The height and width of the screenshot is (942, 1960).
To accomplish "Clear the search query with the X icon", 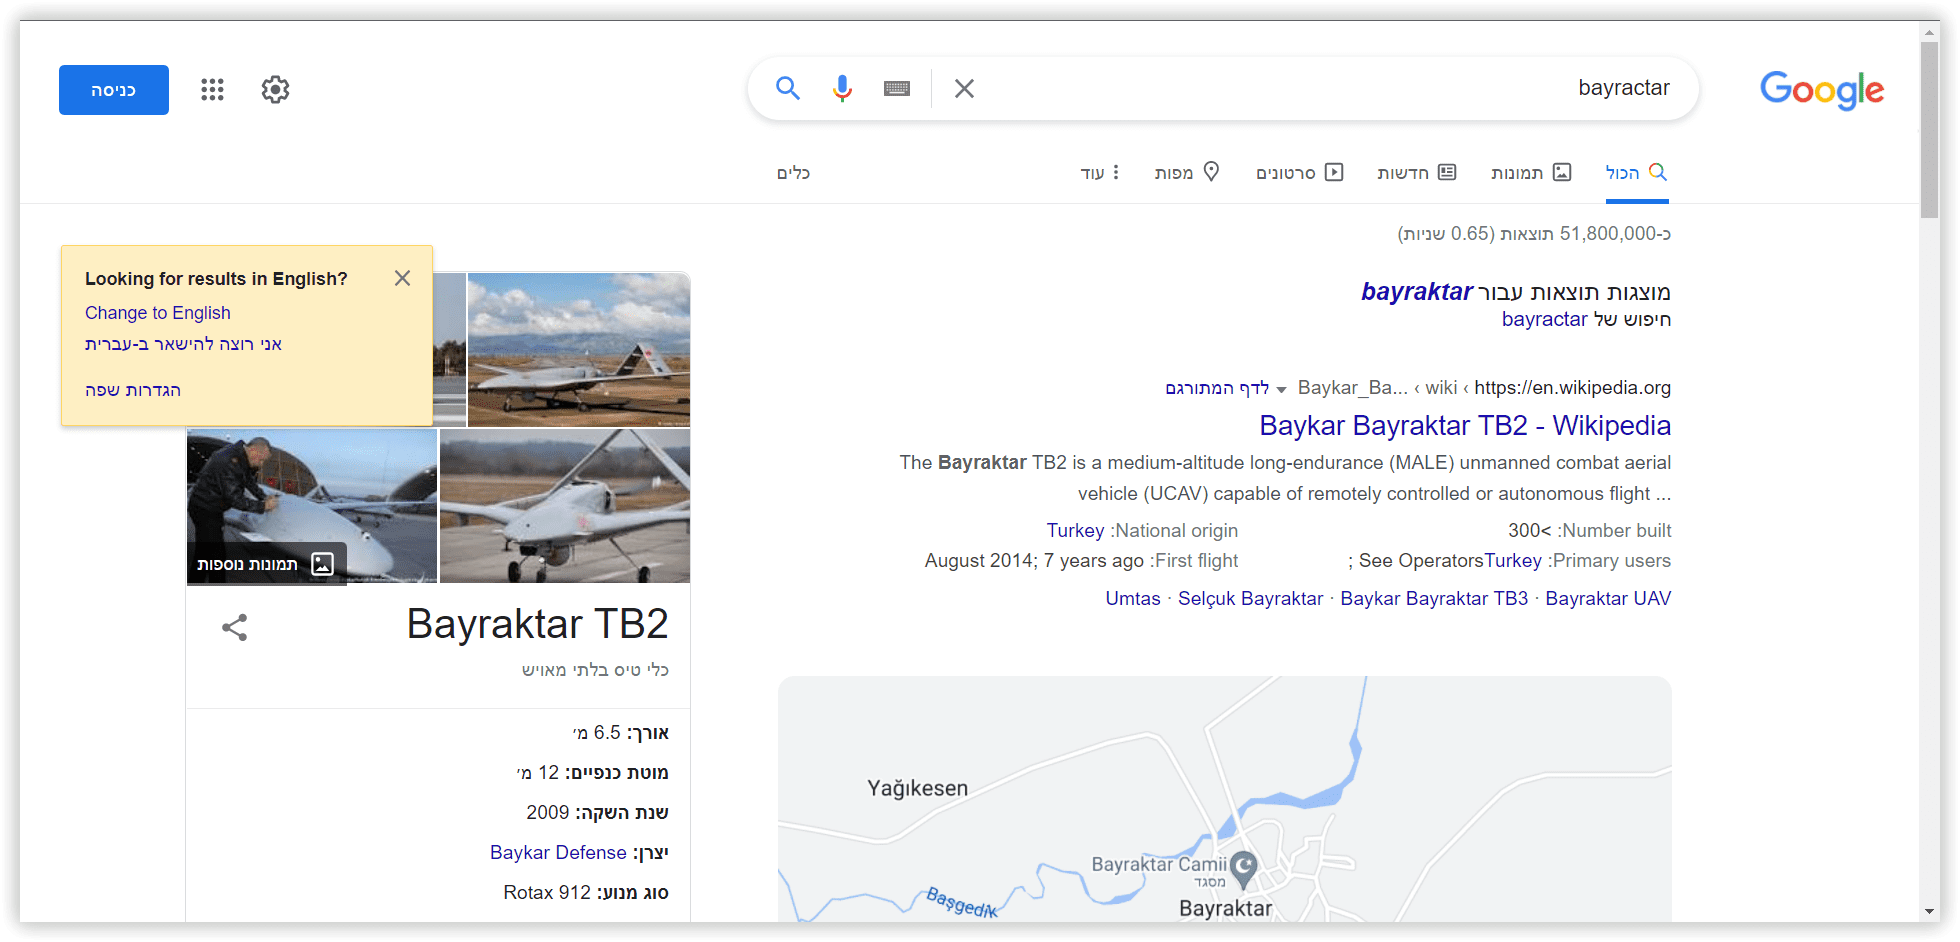I will [x=964, y=89].
